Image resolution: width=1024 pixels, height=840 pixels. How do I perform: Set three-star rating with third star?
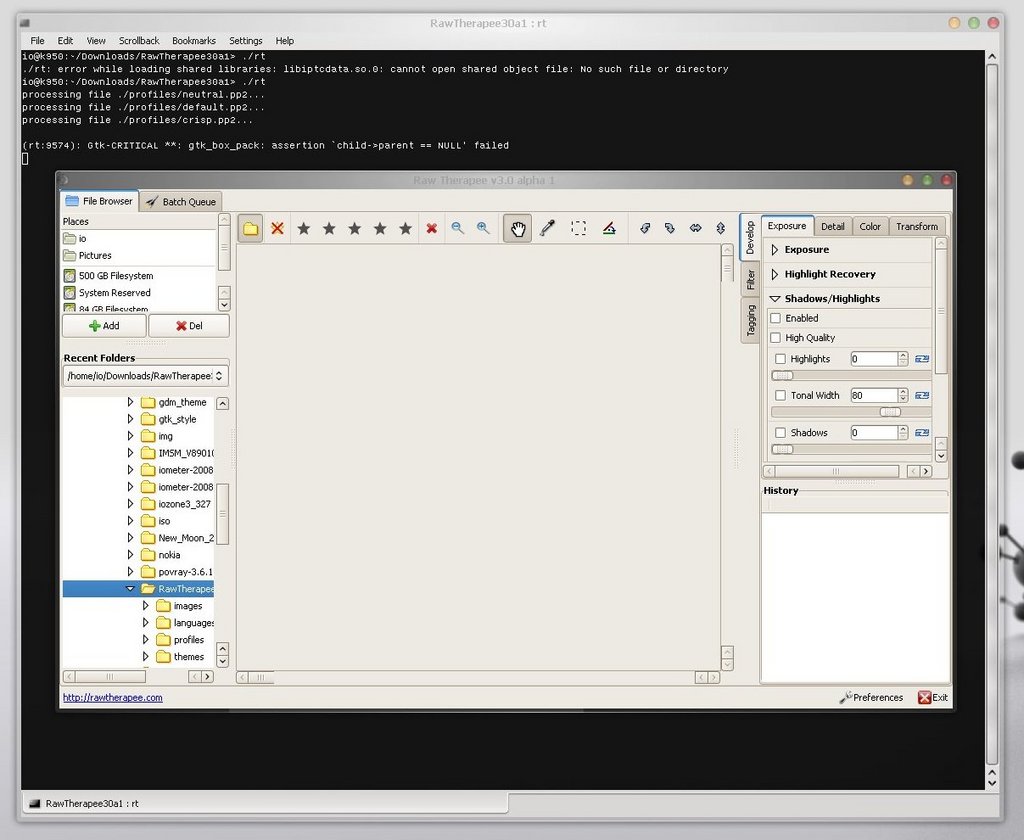(x=355, y=228)
